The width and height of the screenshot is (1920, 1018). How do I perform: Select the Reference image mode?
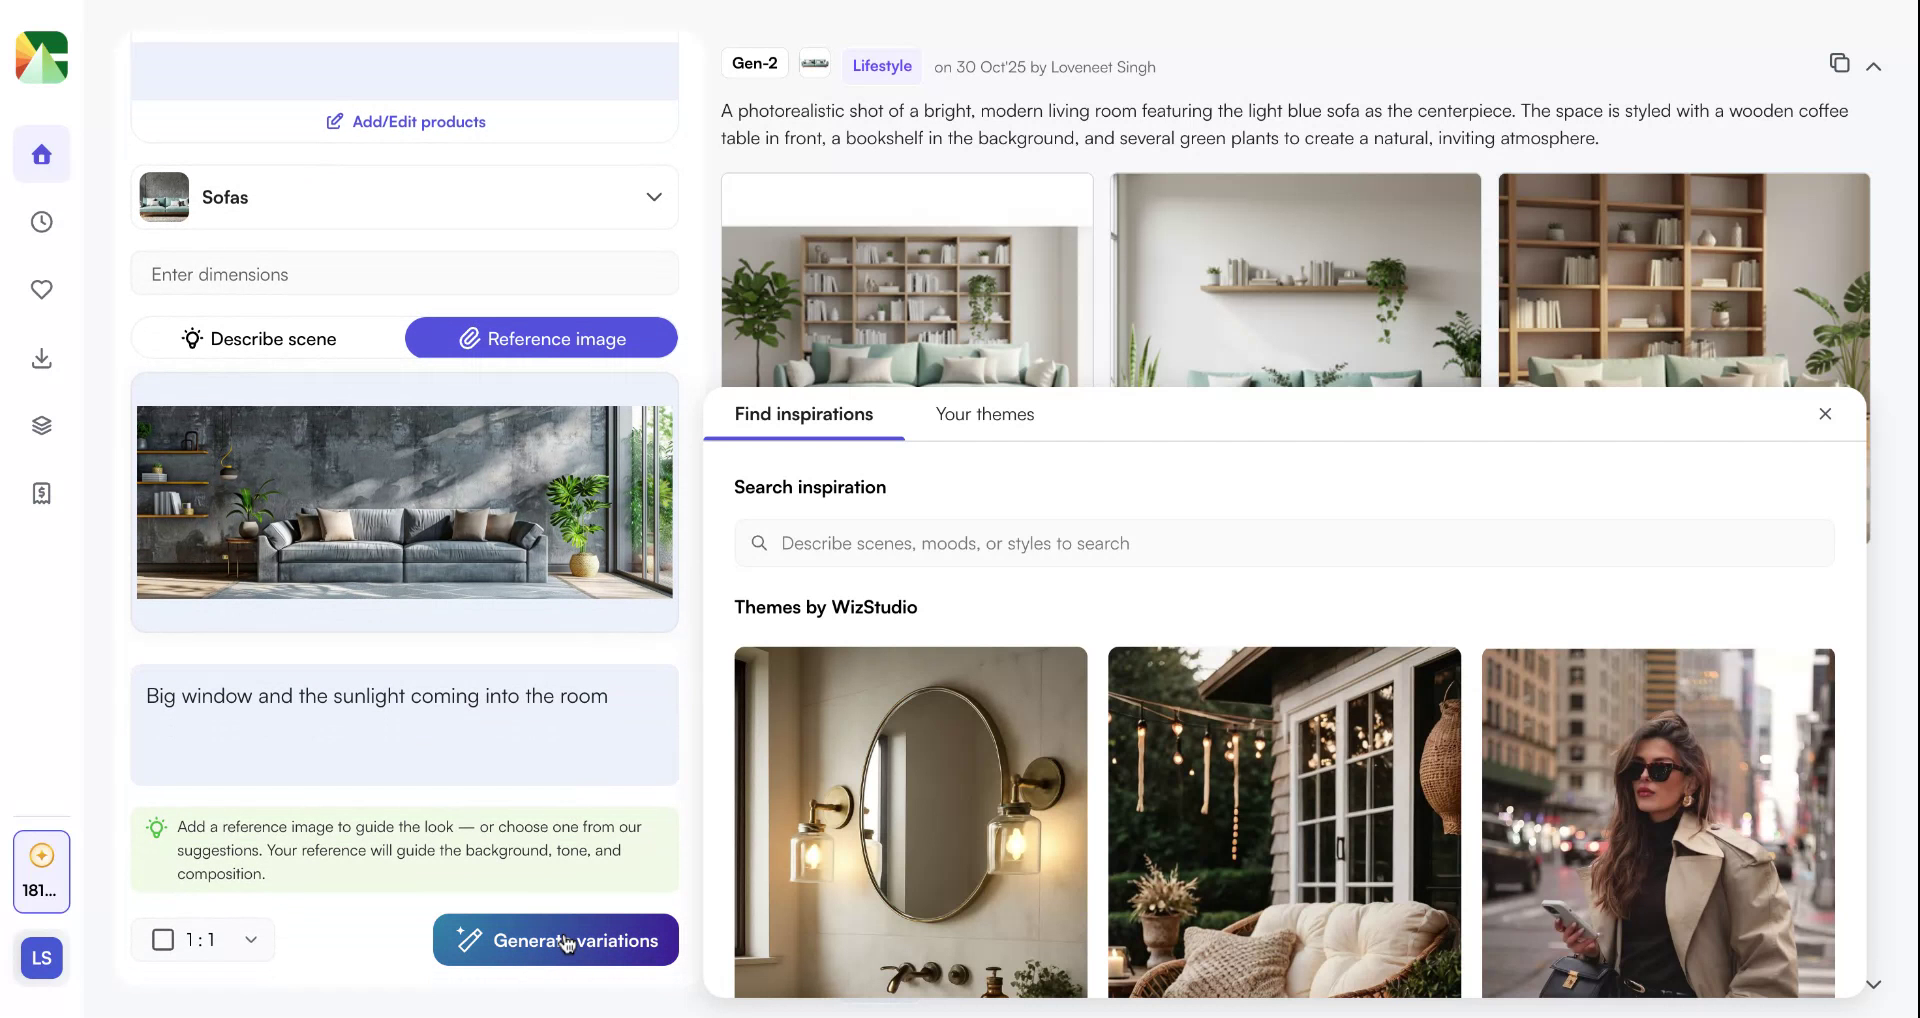click(x=541, y=338)
